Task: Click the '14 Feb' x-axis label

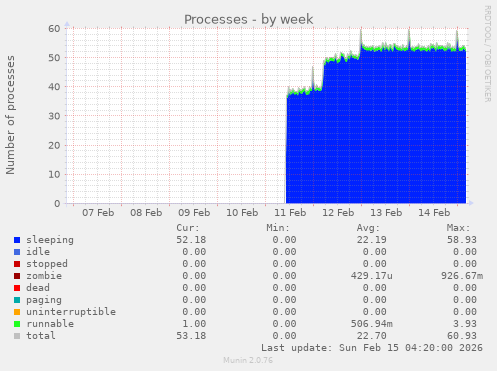Action: click(x=434, y=213)
